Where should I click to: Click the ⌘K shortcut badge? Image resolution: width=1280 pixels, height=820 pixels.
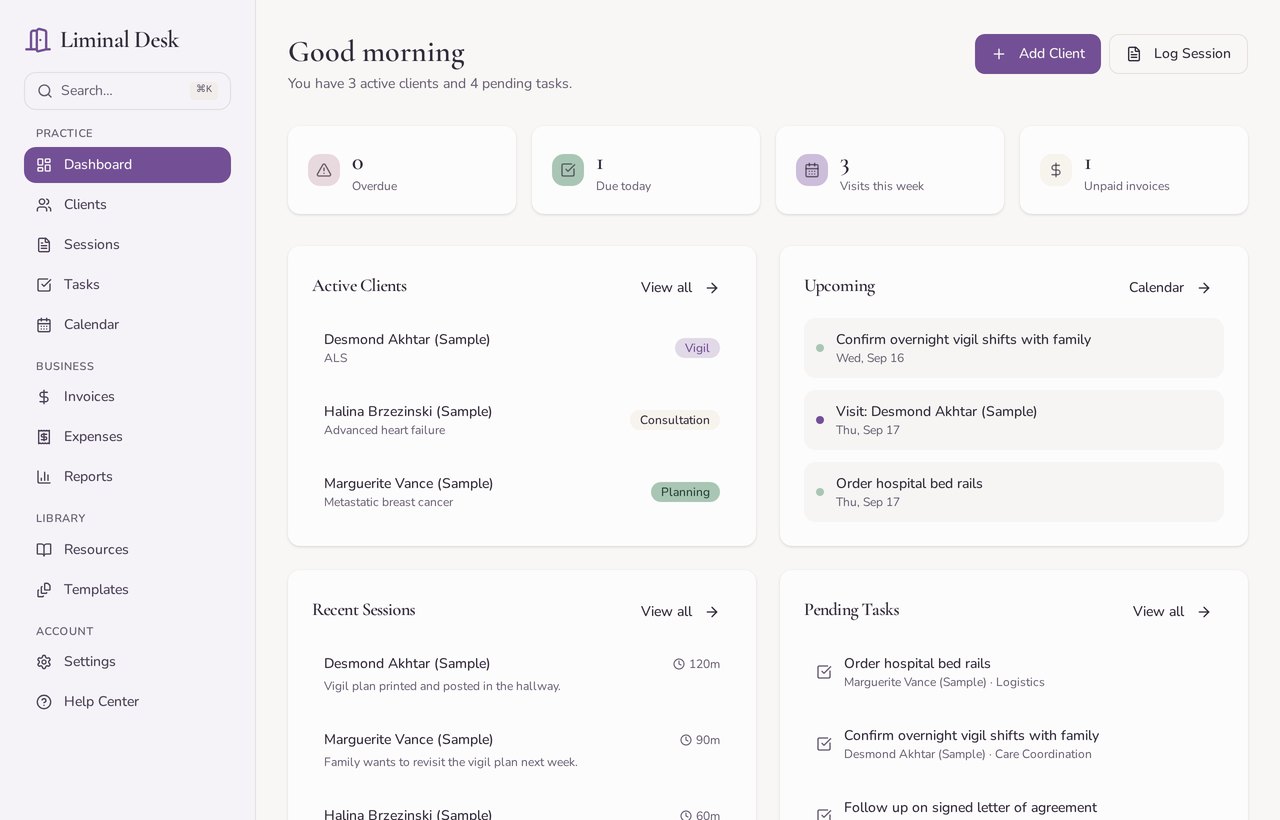click(x=204, y=90)
